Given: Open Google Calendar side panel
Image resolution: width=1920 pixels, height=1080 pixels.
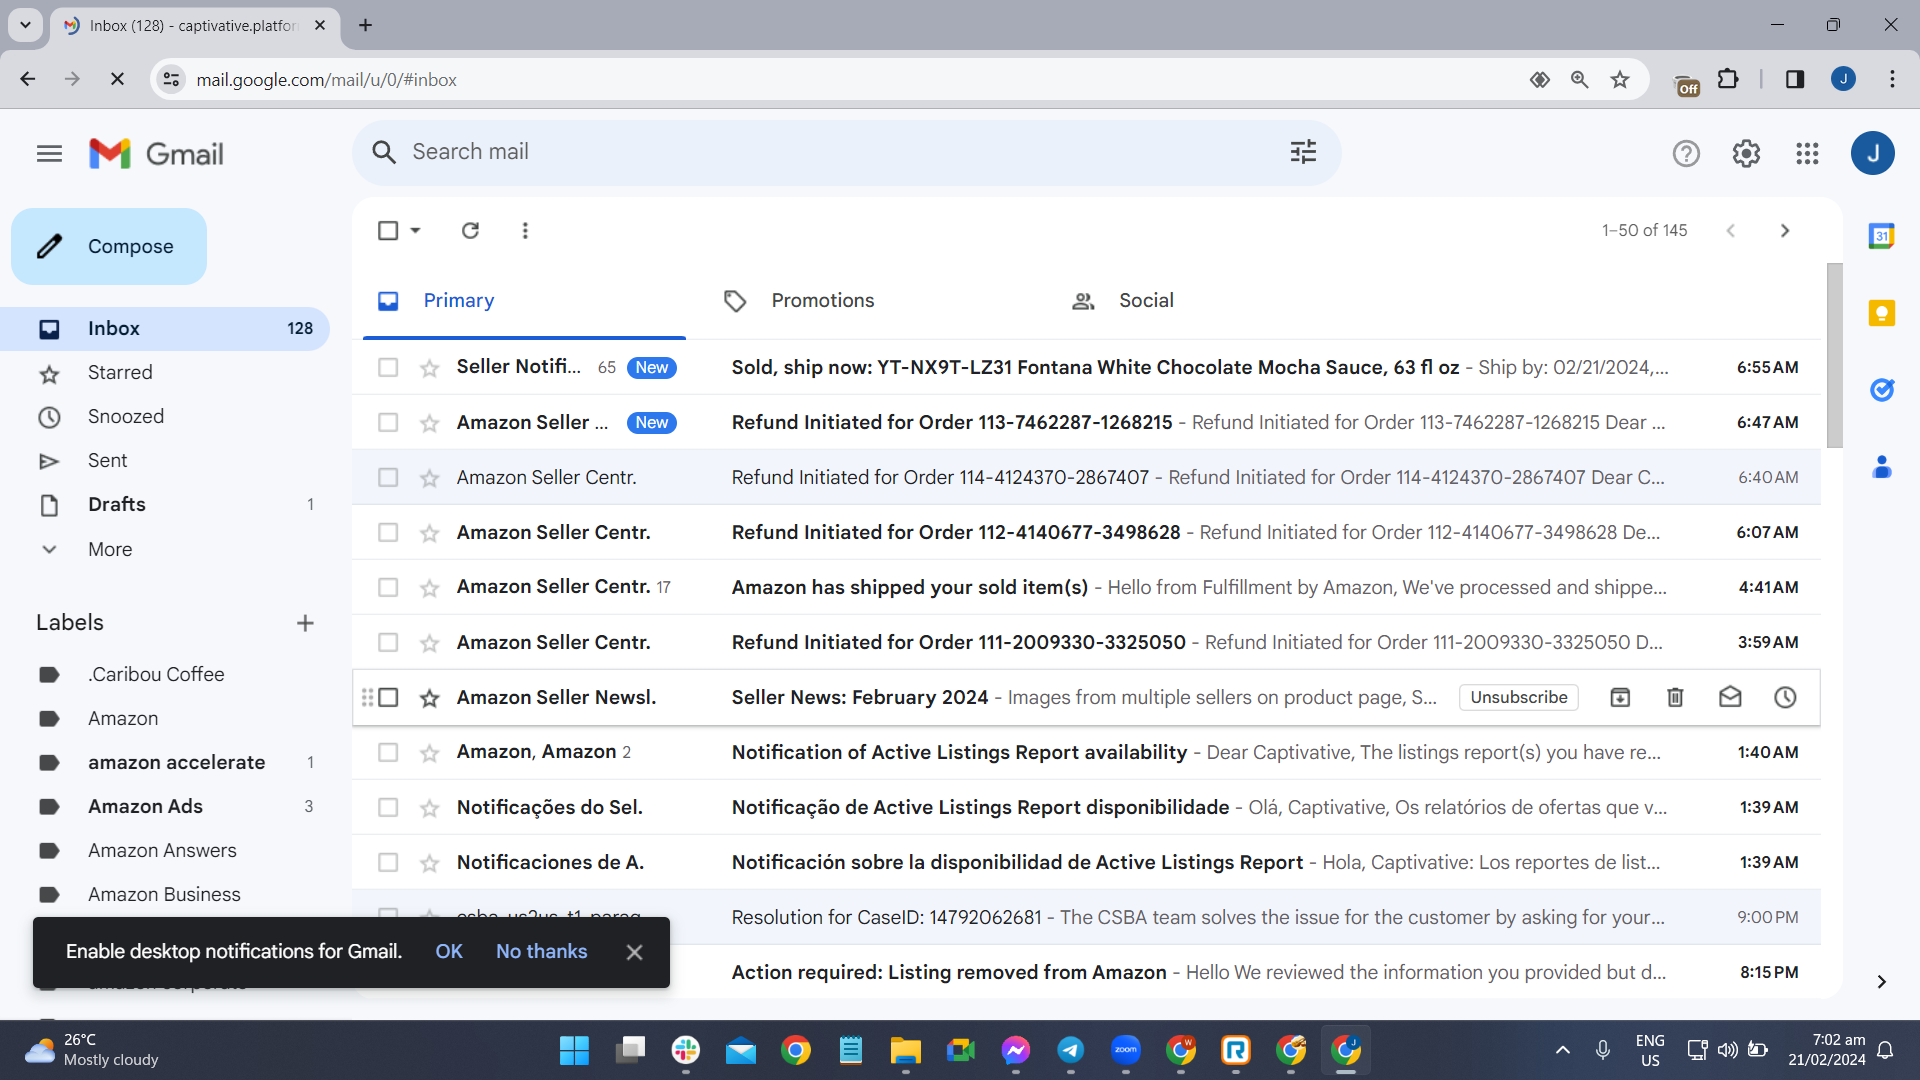Looking at the screenshot, I should coord(1882,237).
